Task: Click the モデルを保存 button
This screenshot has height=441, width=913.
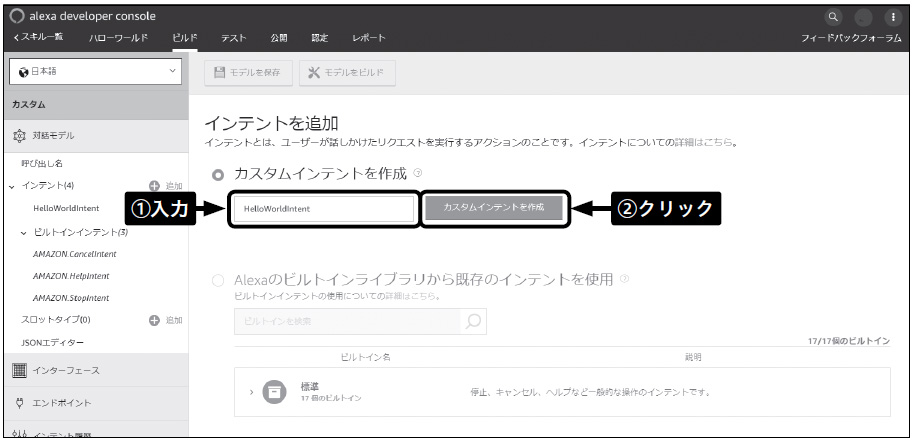Action: click(x=249, y=73)
